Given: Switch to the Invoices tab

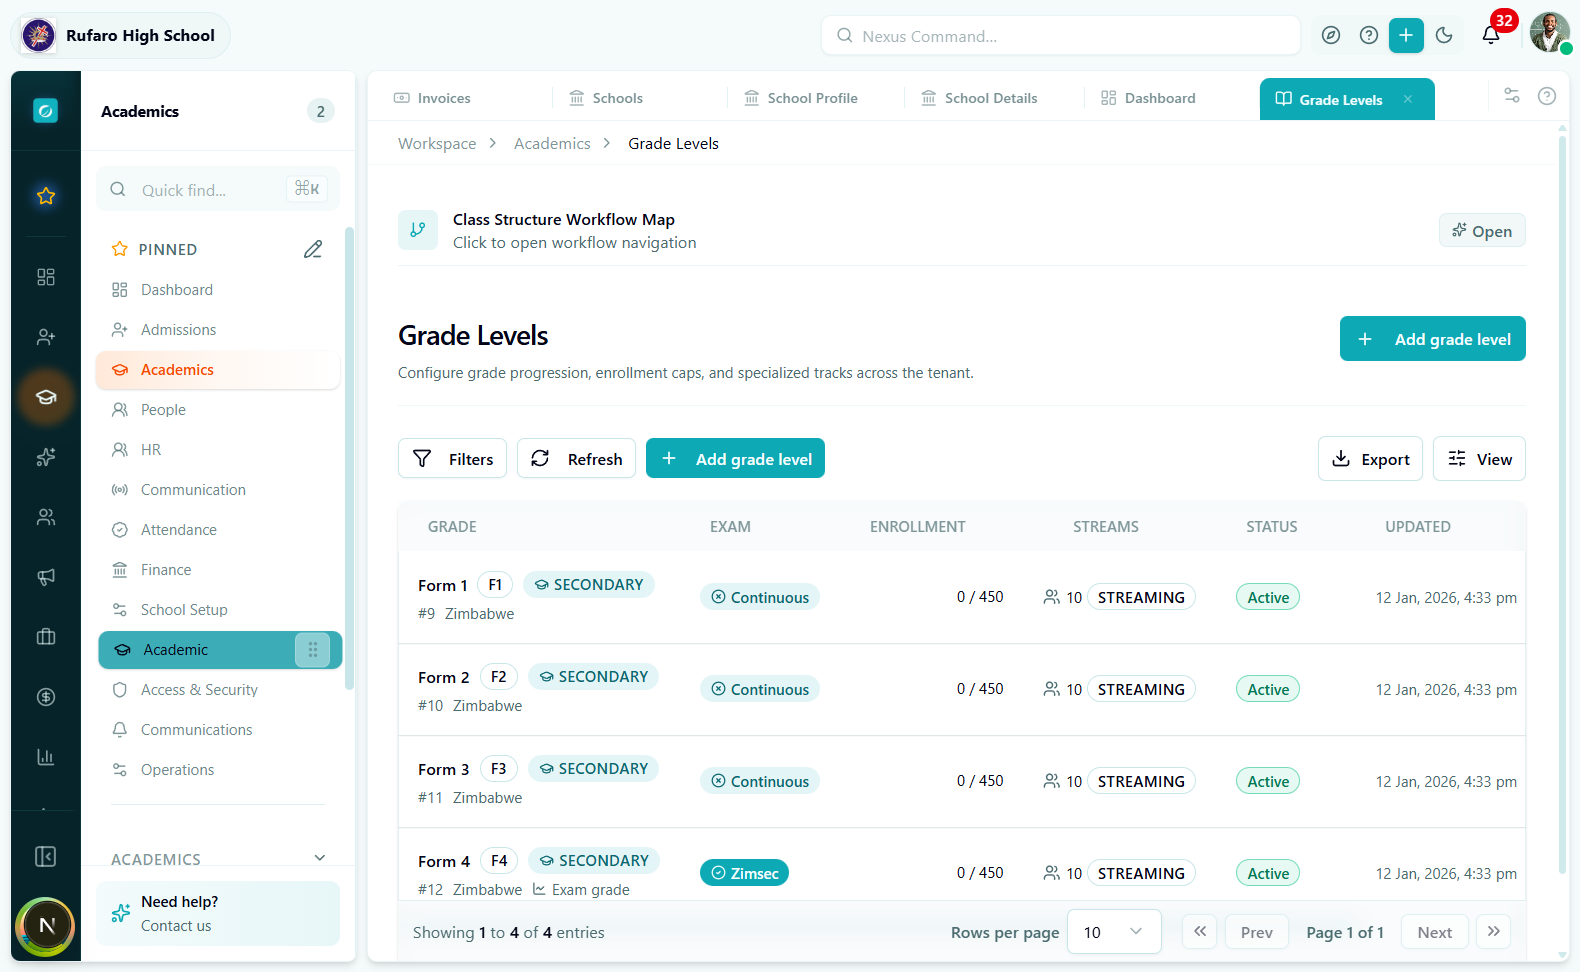Looking at the screenshot, I should click(x=432, y=98).
